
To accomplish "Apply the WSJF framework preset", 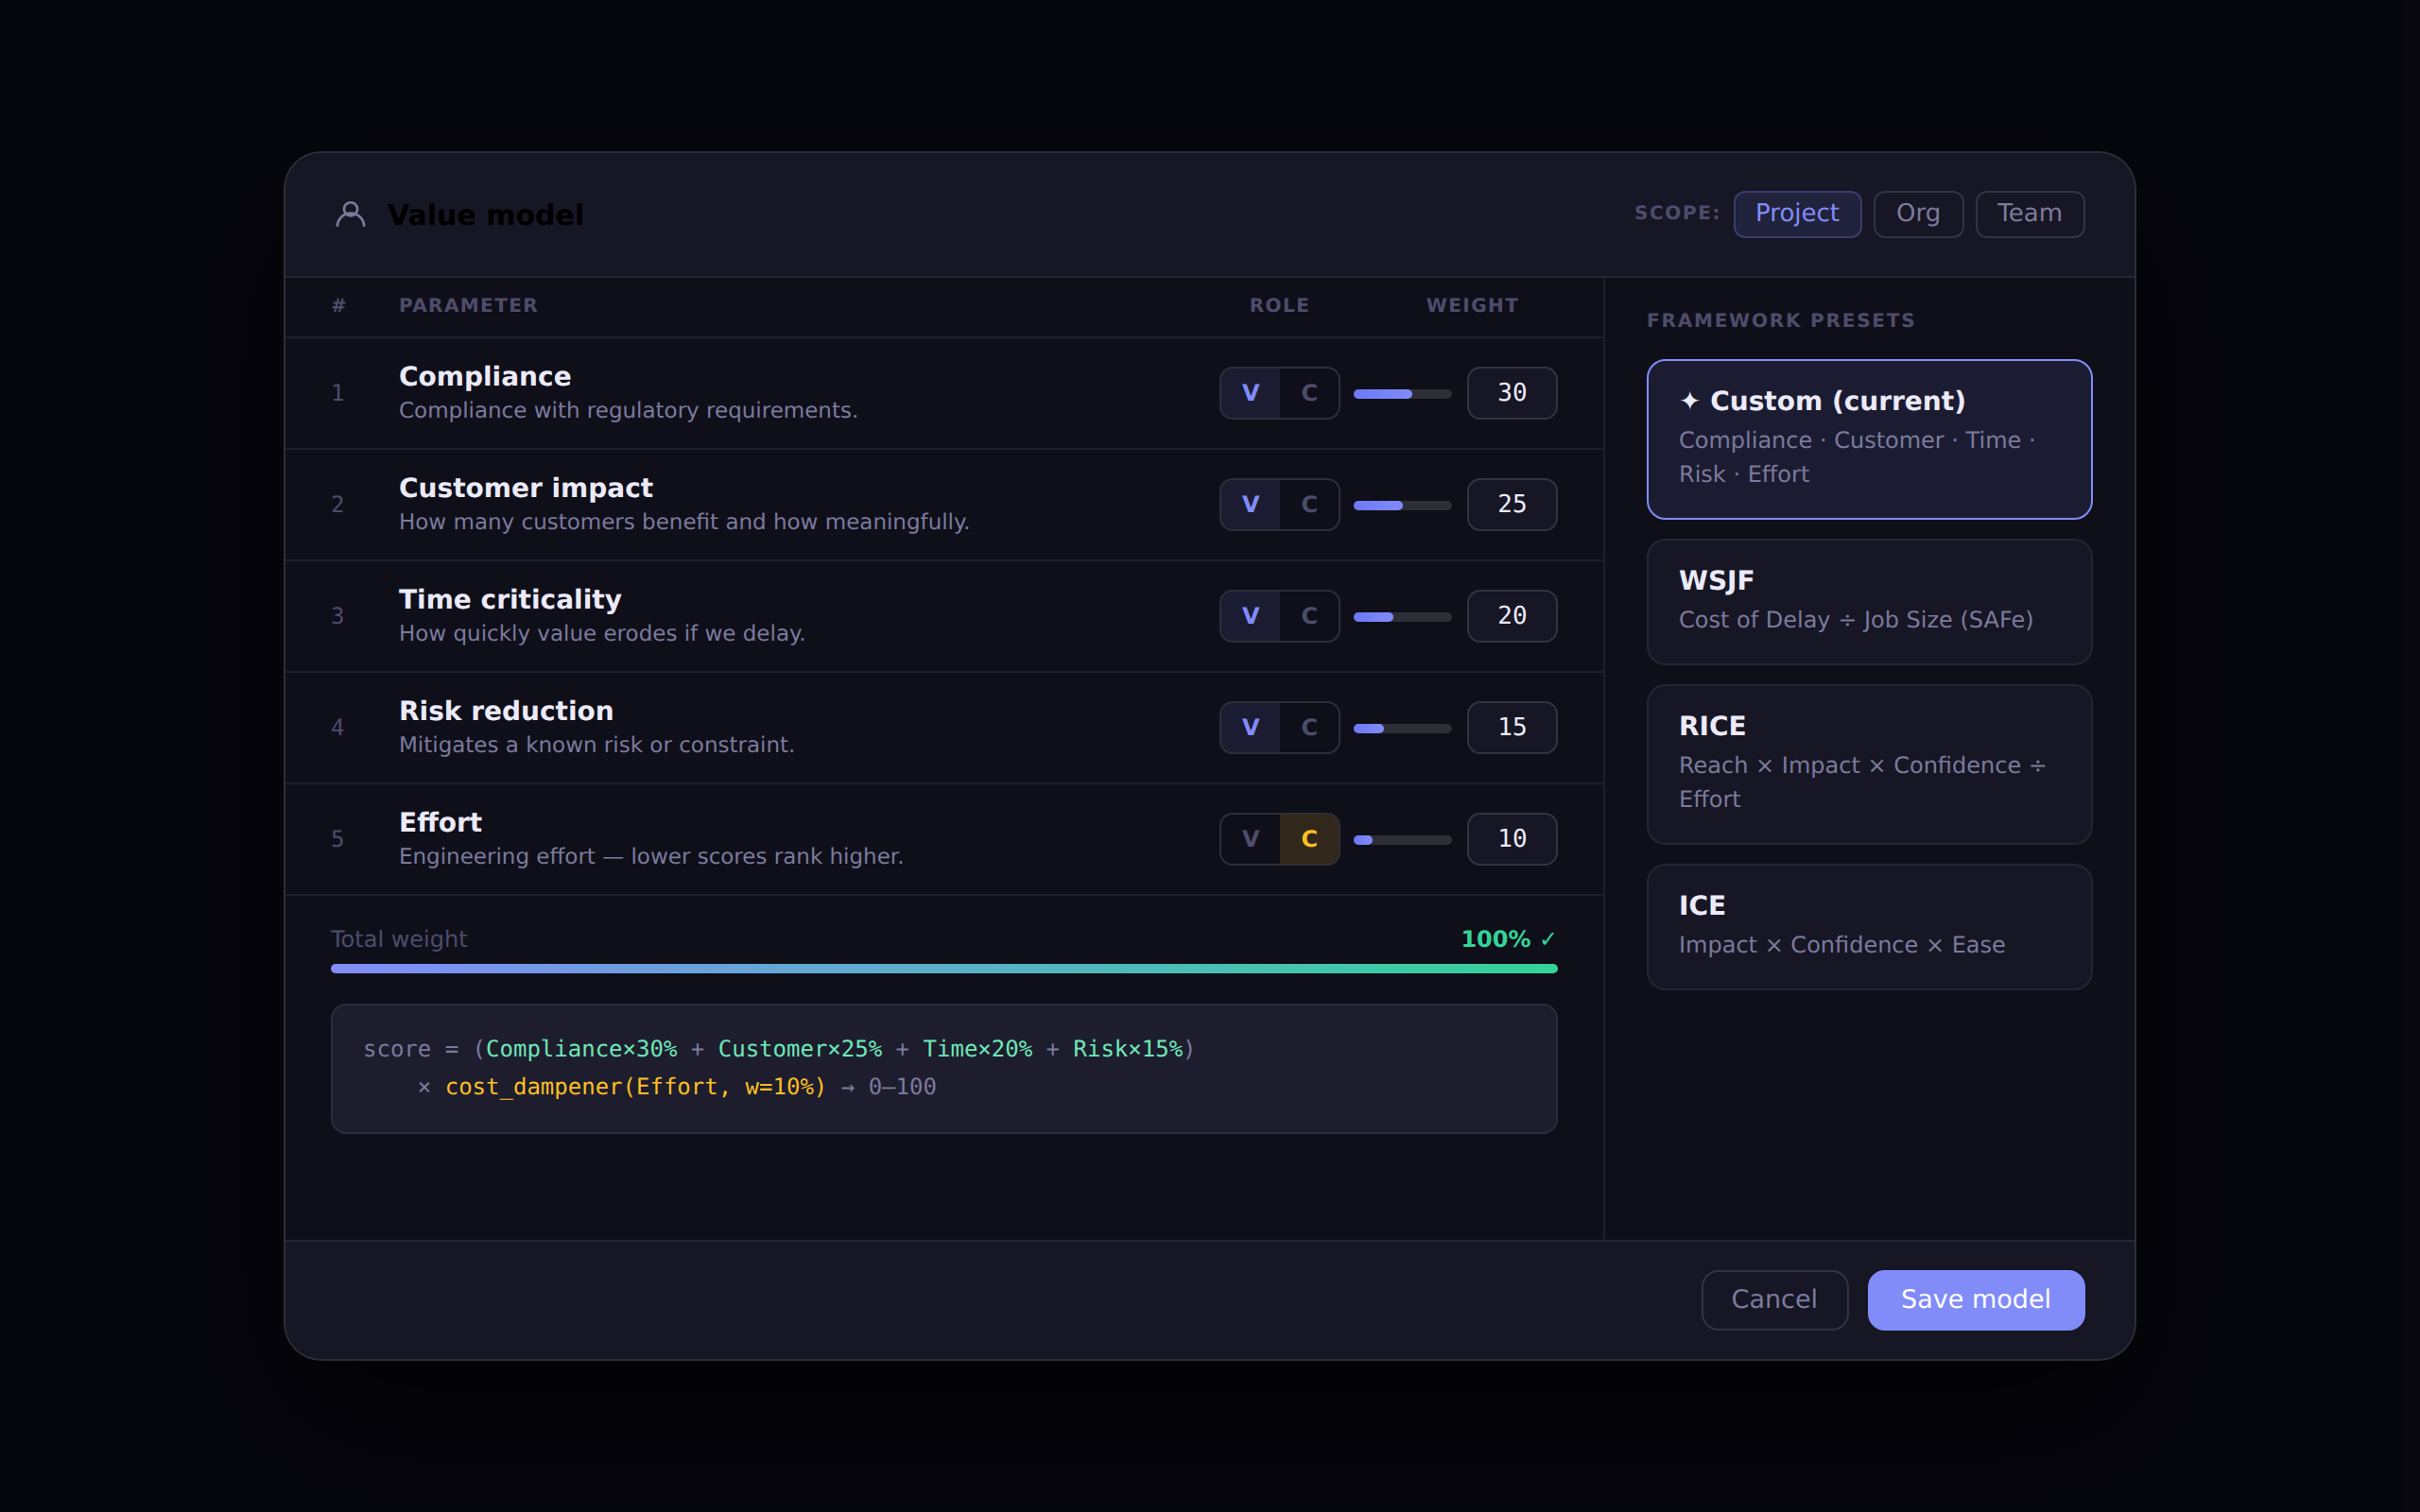I will pyautogui.click(x=1869, y=602).
